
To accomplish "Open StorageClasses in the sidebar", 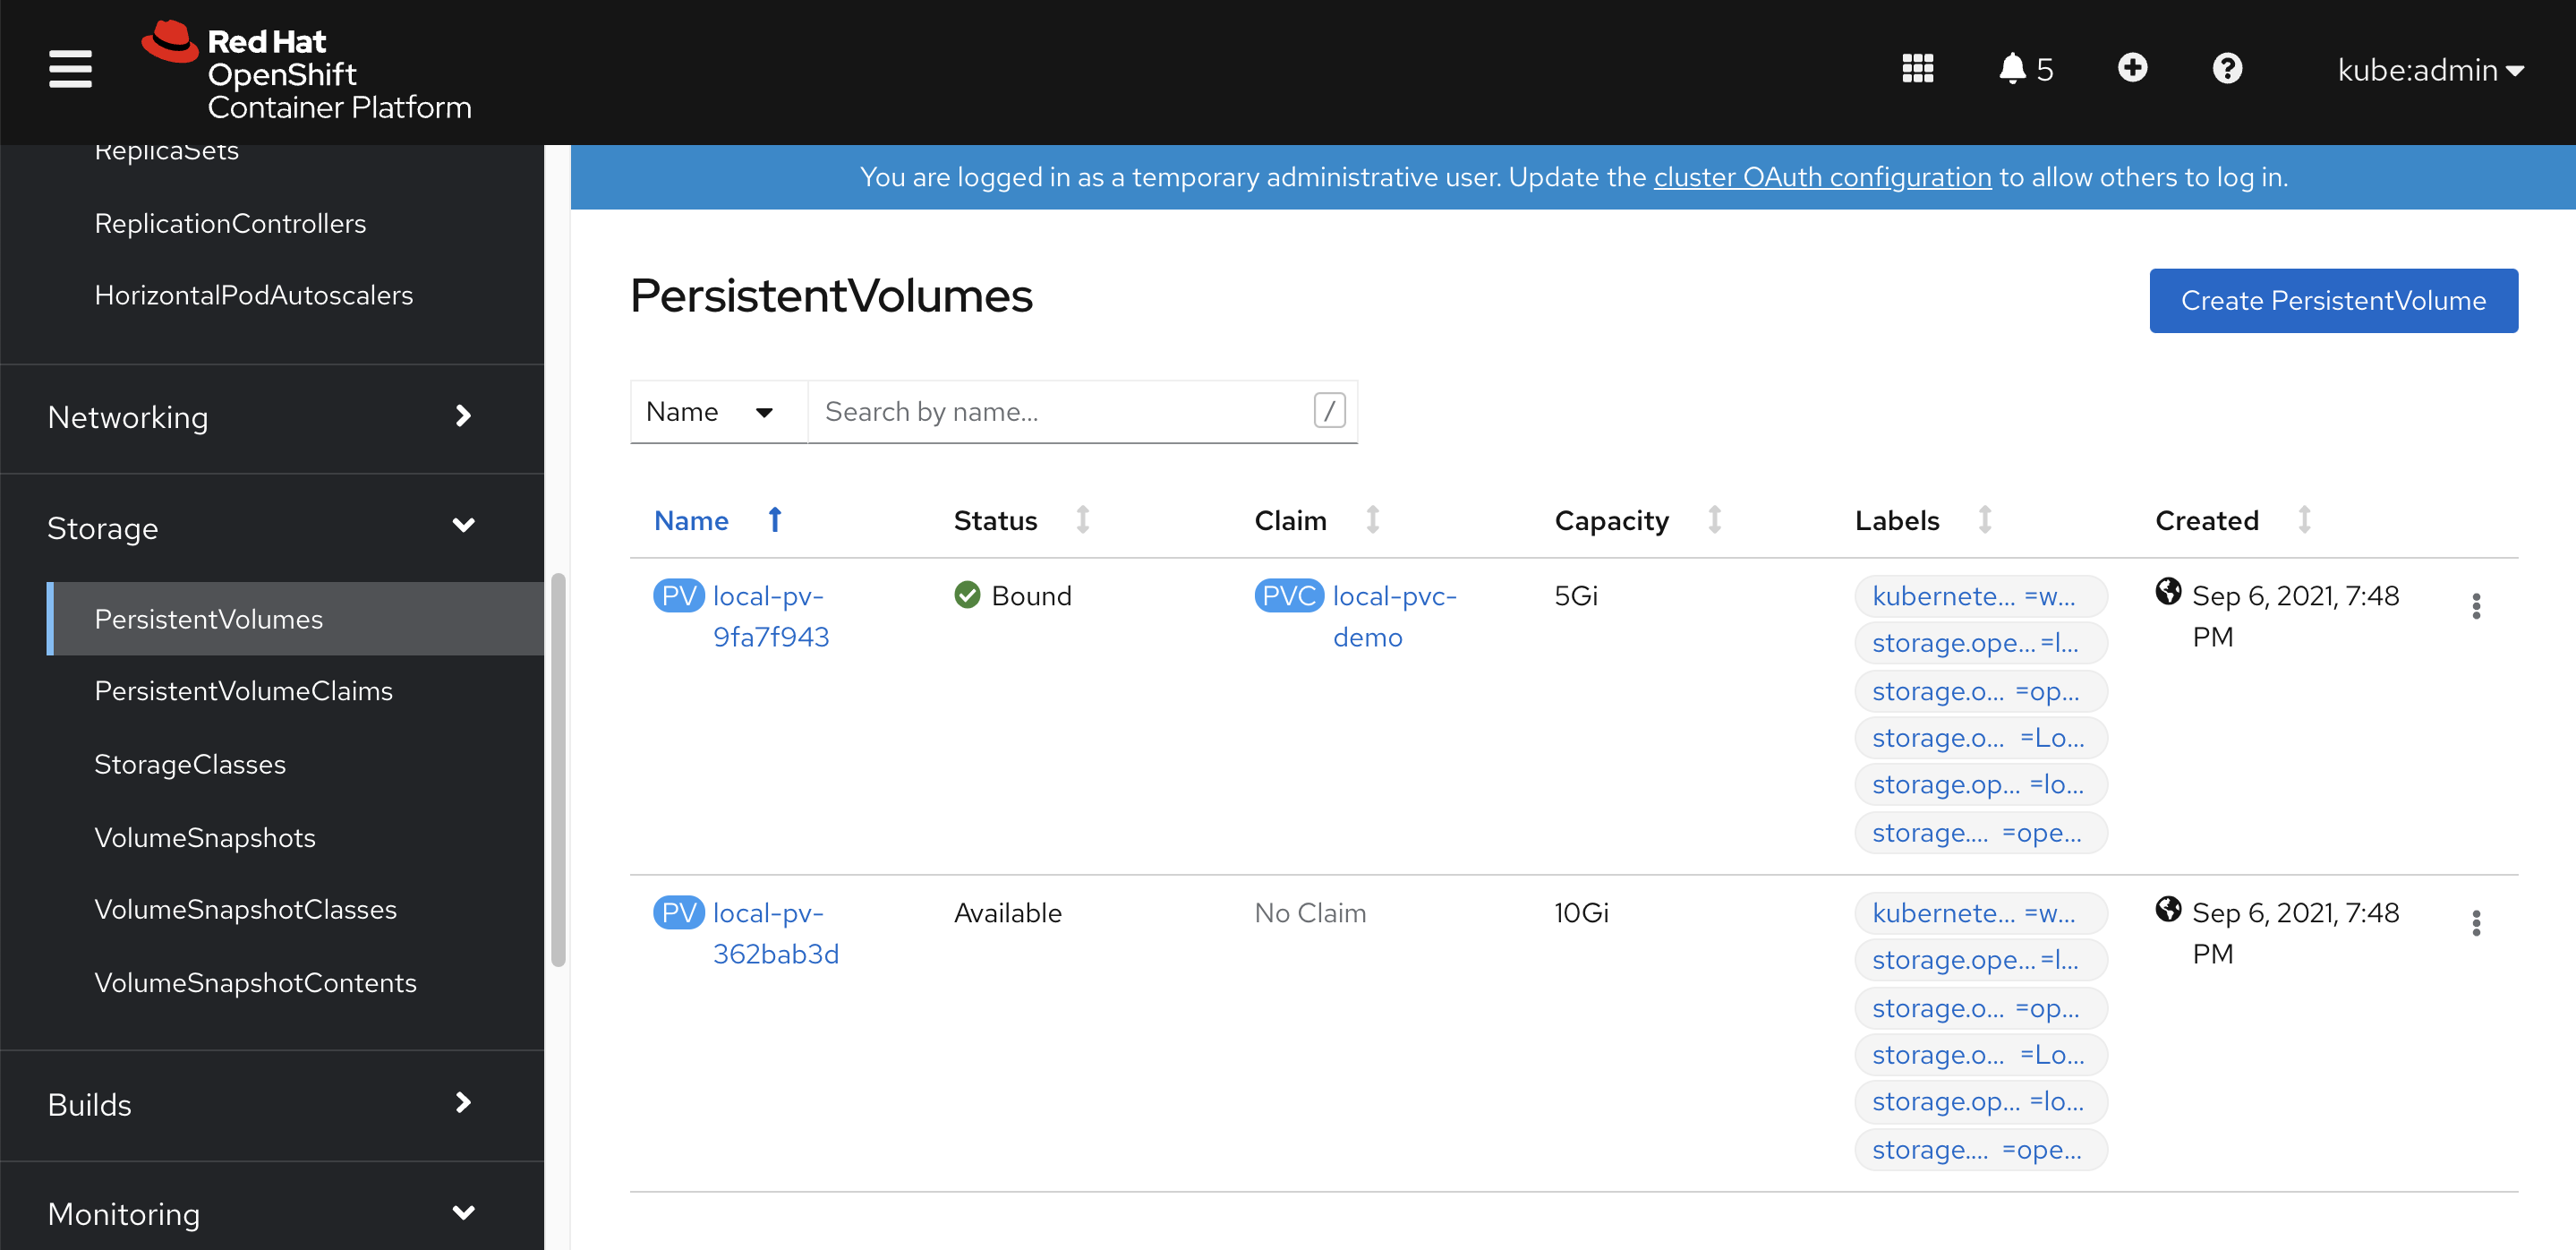I will coord(190,764).
